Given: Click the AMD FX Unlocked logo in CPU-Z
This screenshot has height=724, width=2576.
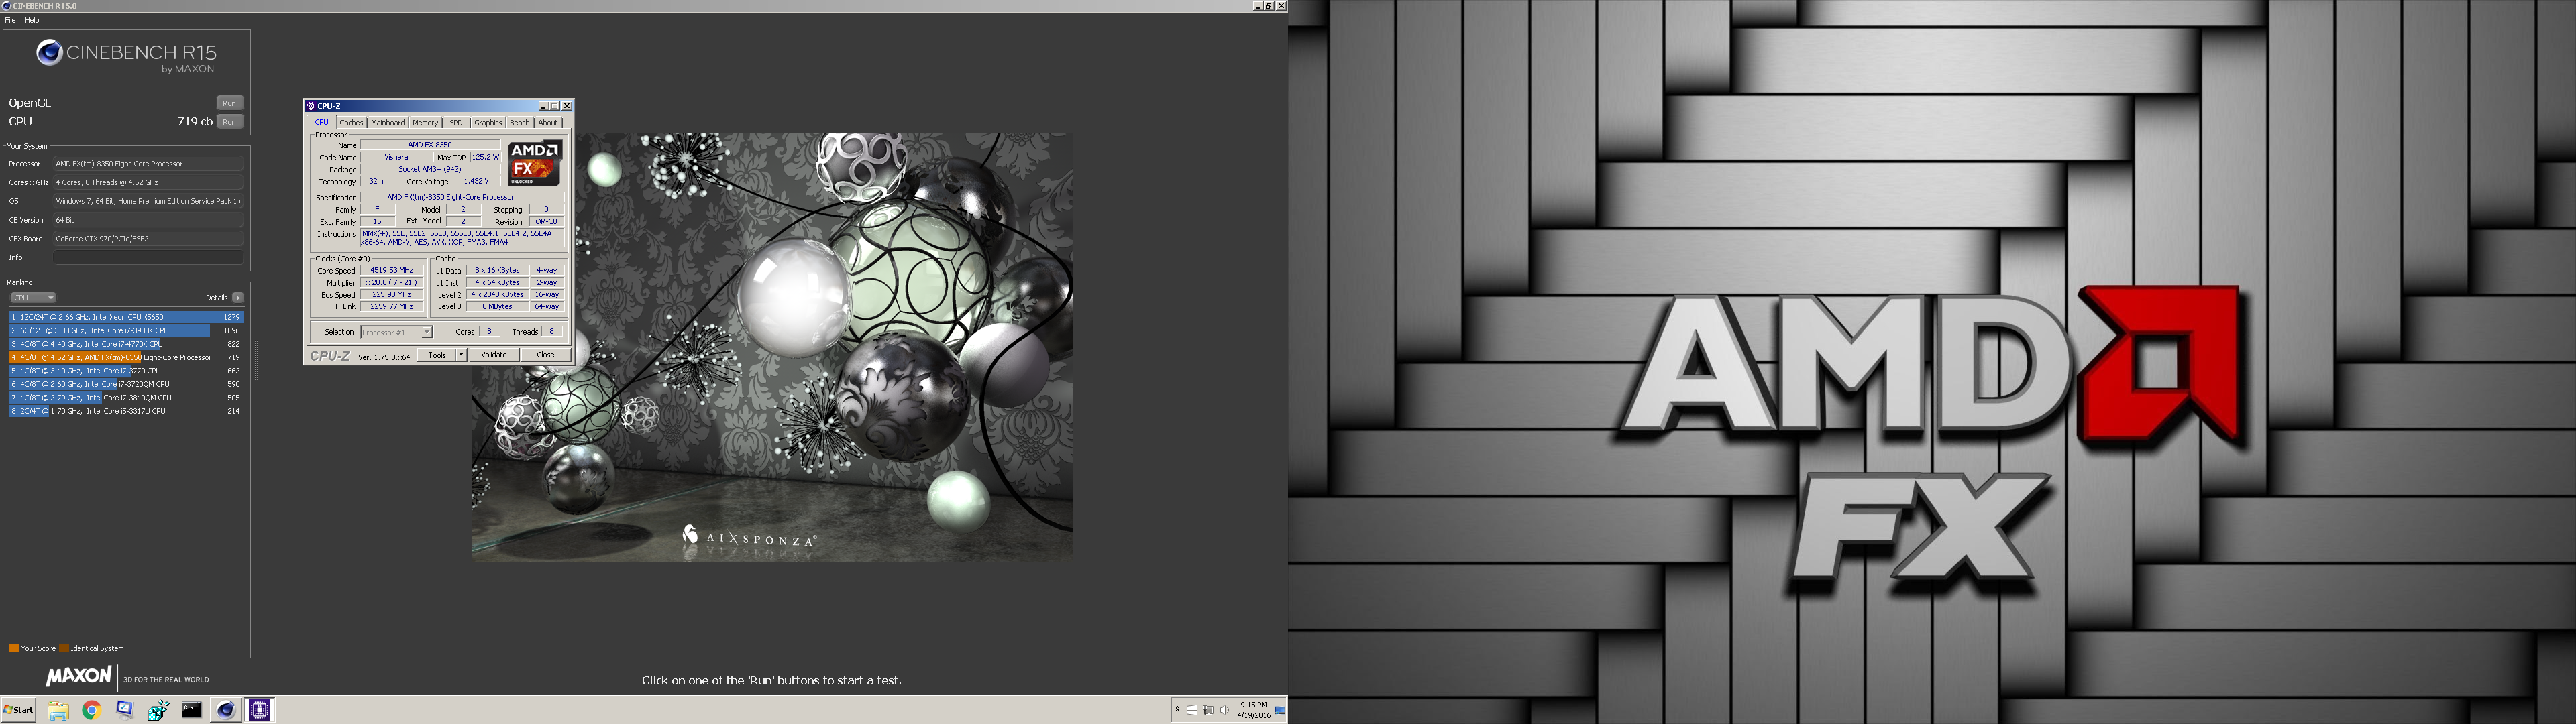Looking at the screenshot, I should click(x=535, y=163).
